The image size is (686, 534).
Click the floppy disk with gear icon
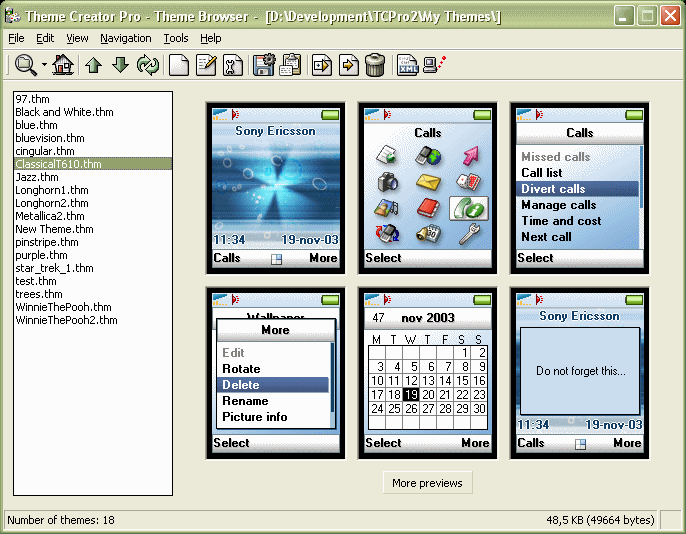[264, 65]
